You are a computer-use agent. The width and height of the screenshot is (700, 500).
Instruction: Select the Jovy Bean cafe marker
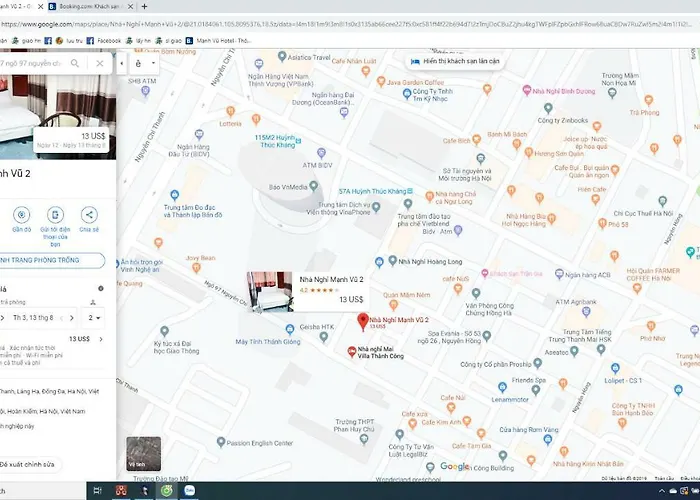pyautogui.click(x=196, y=267)
